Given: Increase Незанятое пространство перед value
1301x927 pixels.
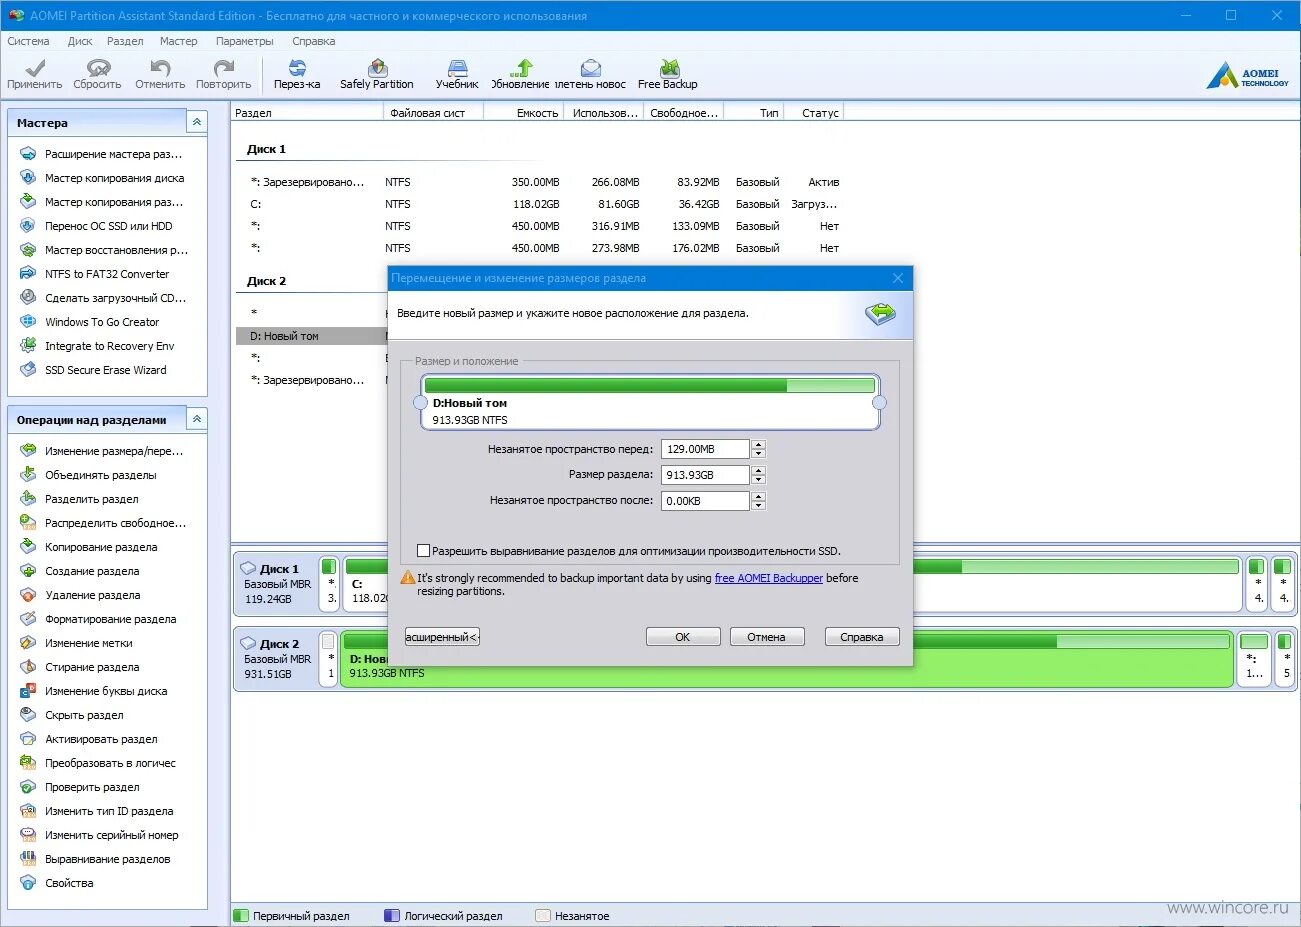Looking at the screenshot, I should coord(759,445).
